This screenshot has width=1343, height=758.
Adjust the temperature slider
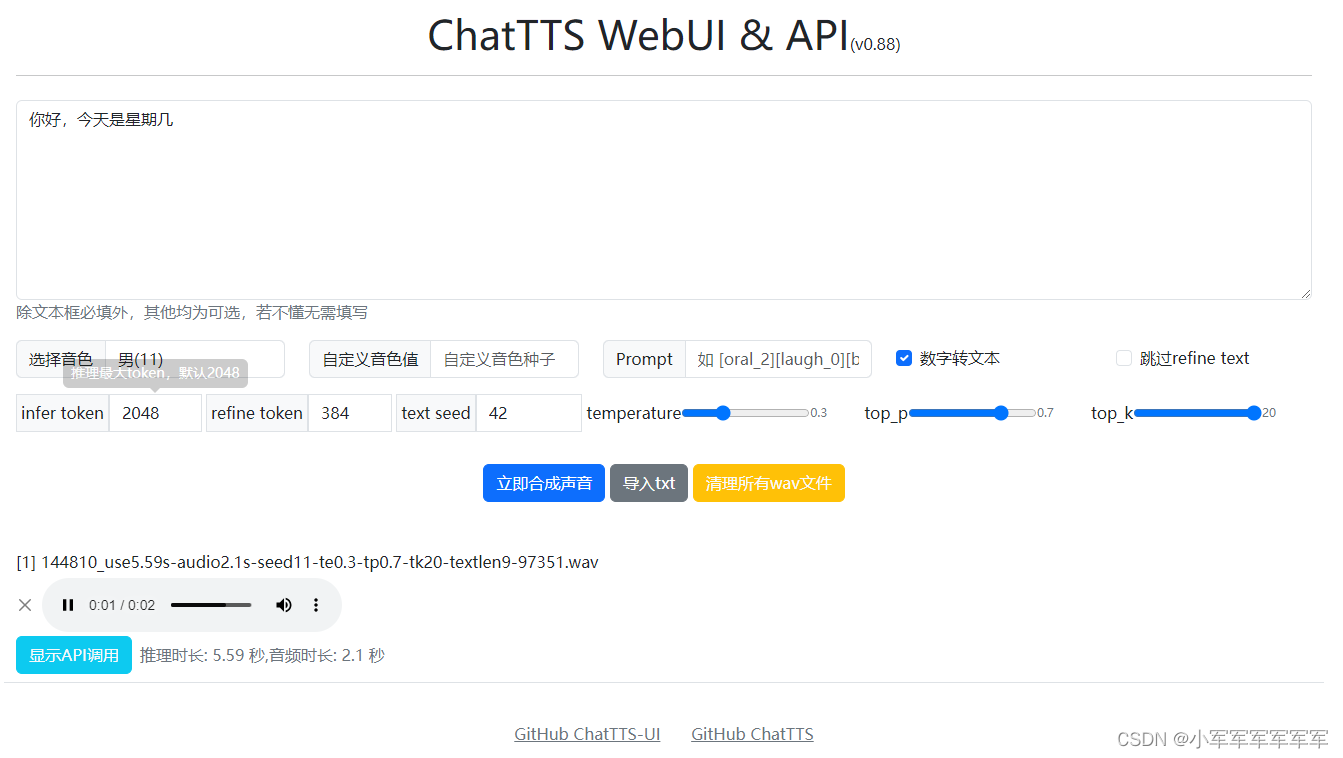pos(745,413)
